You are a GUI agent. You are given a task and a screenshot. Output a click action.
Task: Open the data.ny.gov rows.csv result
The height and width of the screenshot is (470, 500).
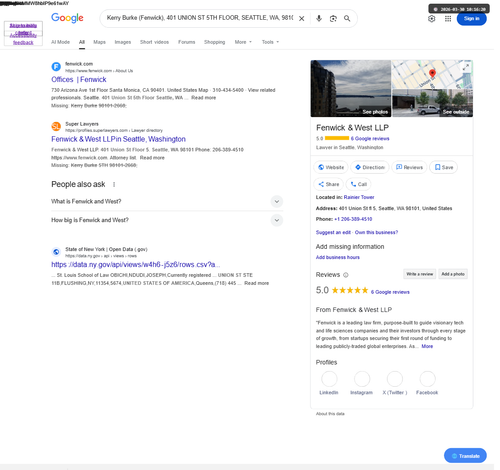click(136, 265)
